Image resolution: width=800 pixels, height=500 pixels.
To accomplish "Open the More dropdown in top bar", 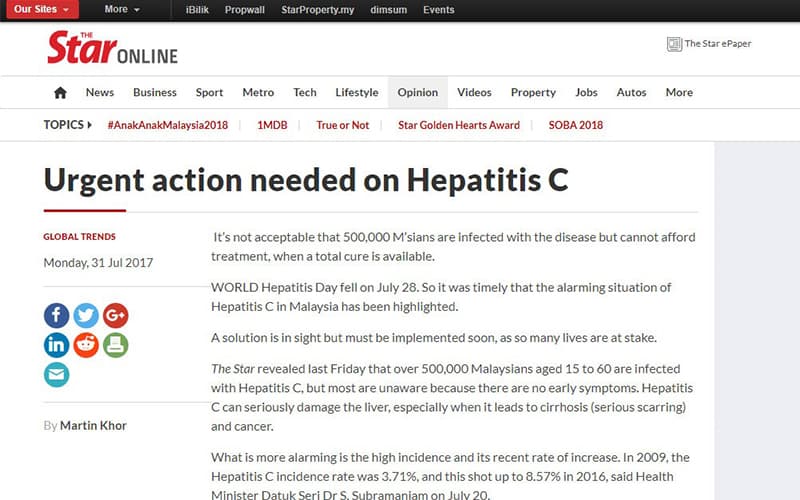I will [122, 9].
